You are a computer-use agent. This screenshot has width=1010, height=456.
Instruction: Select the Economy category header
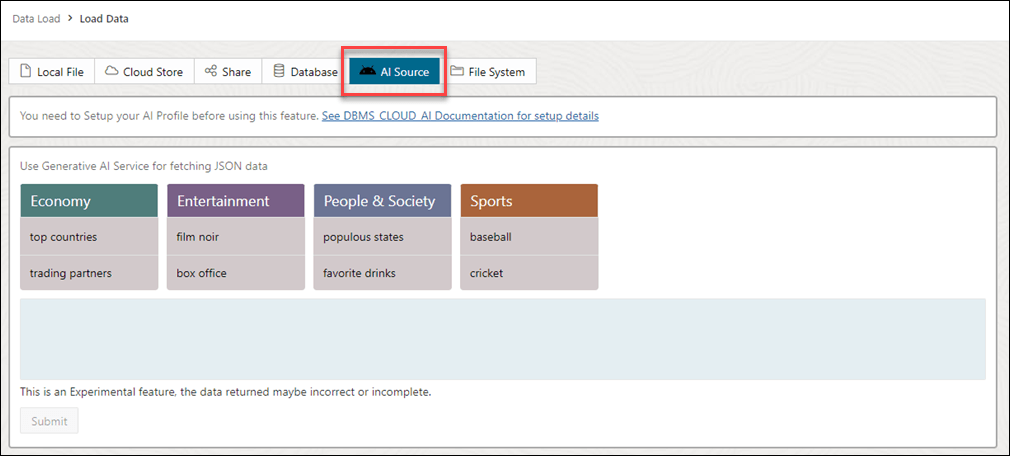tap(89, 201)
